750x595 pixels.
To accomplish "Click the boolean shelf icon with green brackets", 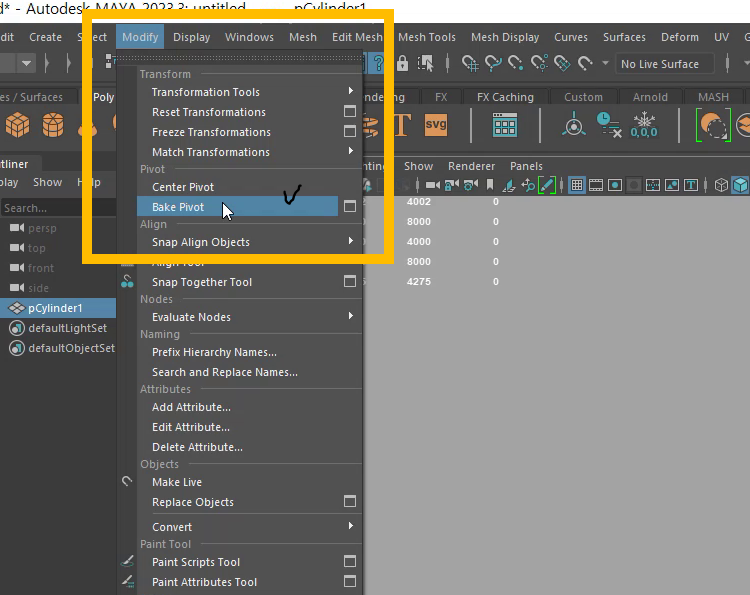I will coord(713,125).
